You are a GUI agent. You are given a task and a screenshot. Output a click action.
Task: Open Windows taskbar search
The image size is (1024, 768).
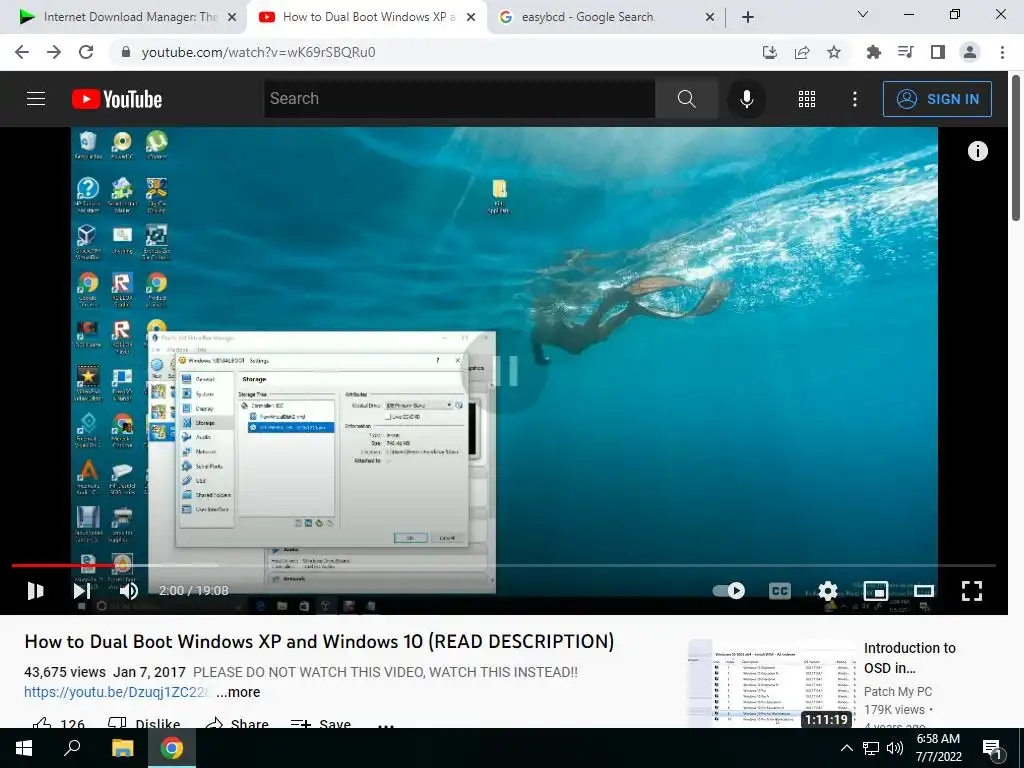(x=72, y=748)
